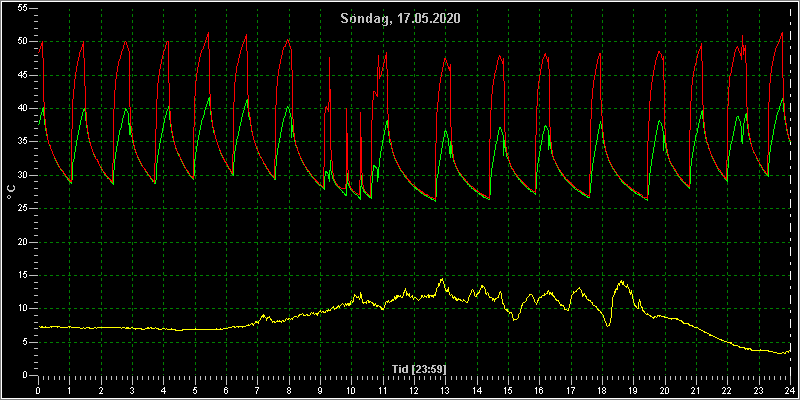Click the chart title Søndag, 17.05.2020
The height and width of the screenshot is (400, 800).
[x=401, y=19]
